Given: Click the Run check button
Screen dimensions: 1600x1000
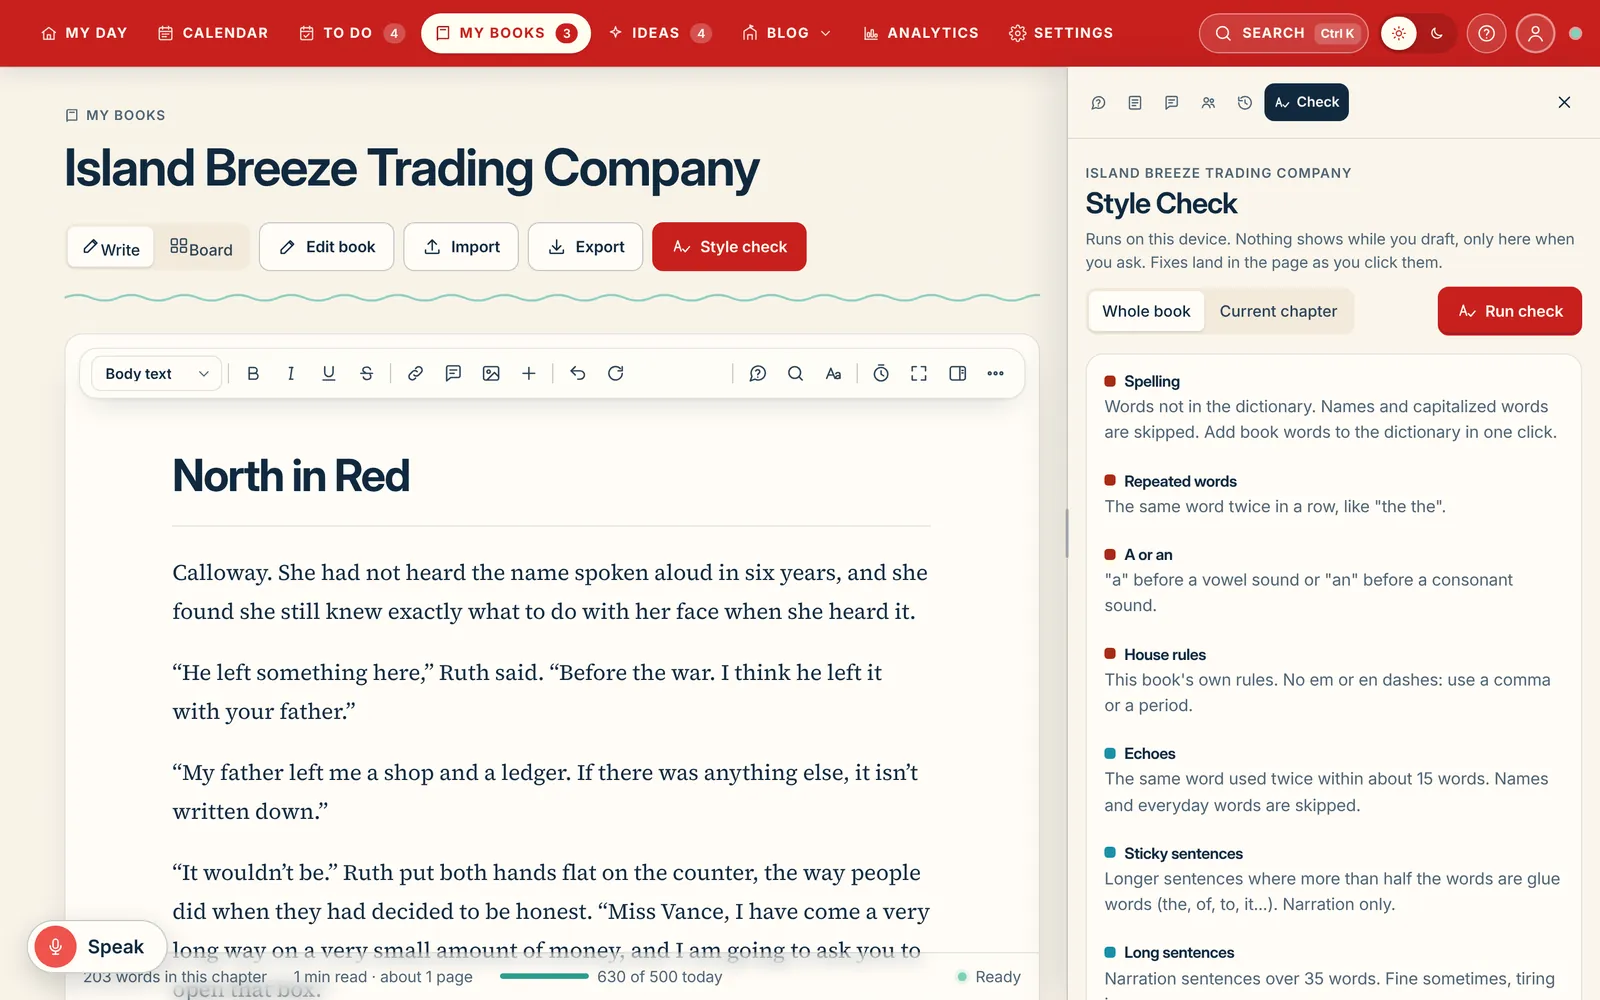Looking at the screenshot, I should [1510, 311].
